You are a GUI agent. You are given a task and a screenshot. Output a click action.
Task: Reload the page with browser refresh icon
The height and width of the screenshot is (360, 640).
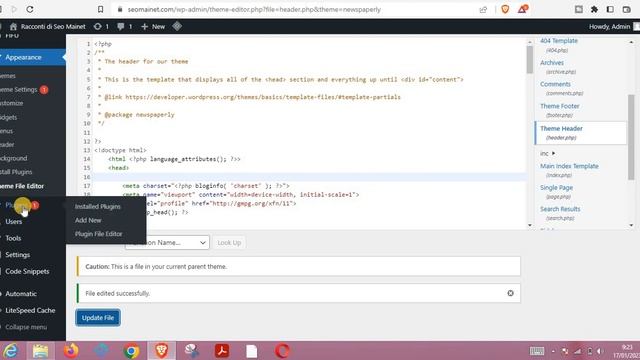(x=30, y=9)
